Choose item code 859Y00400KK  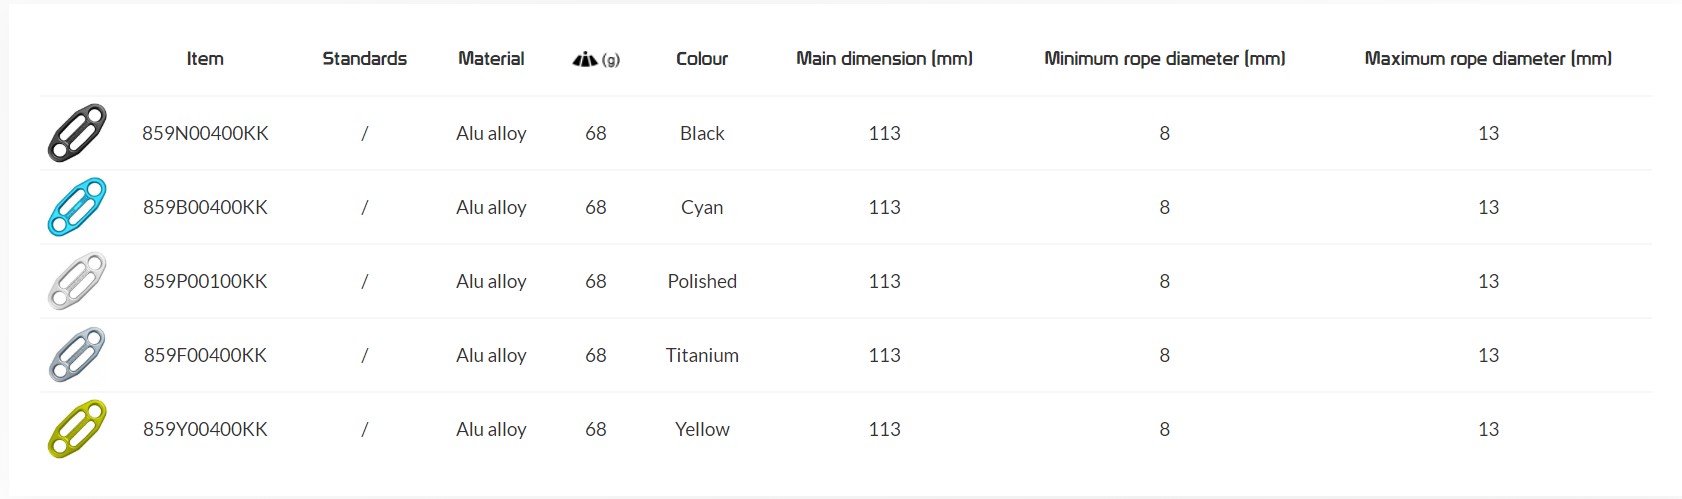[205, 429]
